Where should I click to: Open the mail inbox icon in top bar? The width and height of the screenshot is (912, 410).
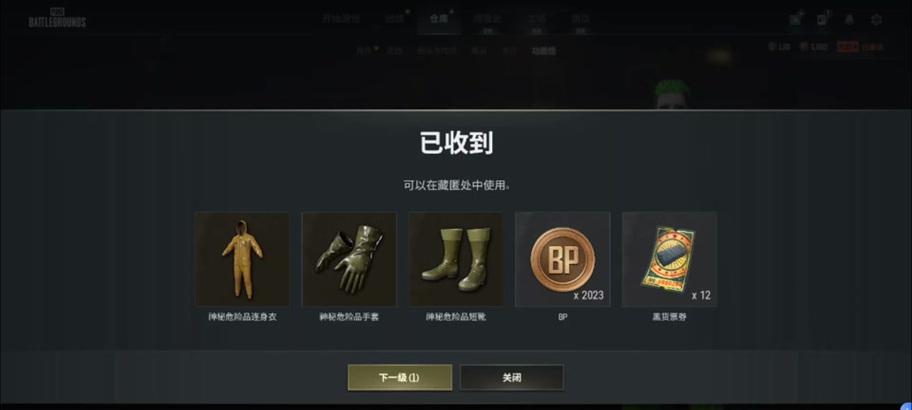[795, 20]
